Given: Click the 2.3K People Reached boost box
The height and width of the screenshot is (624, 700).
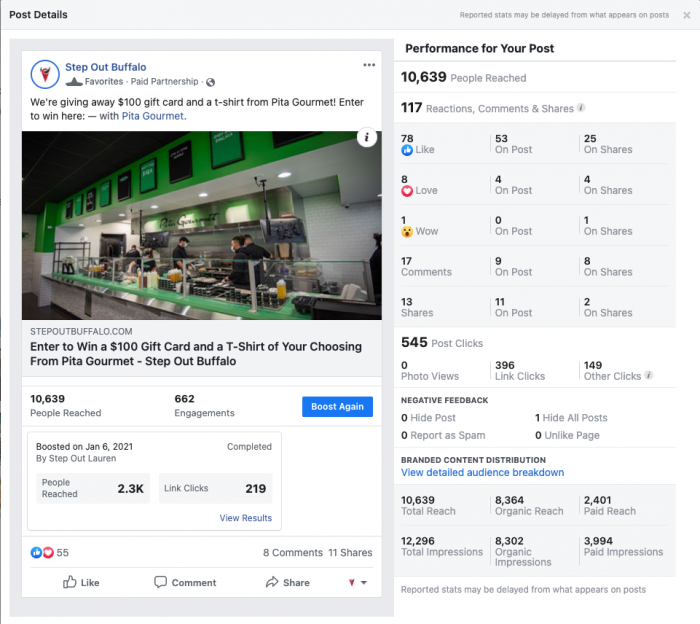Looking at the screenshot, I should pos(93,488).
